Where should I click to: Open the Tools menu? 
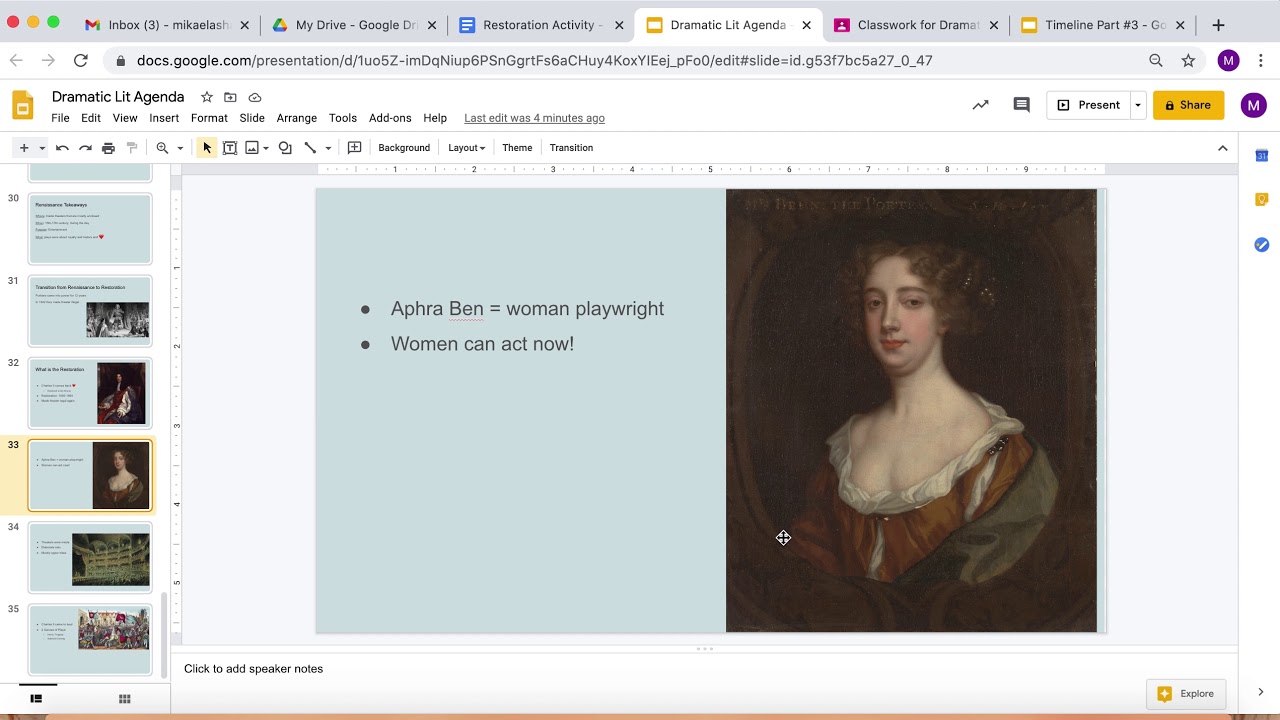[x=343, y=118]
